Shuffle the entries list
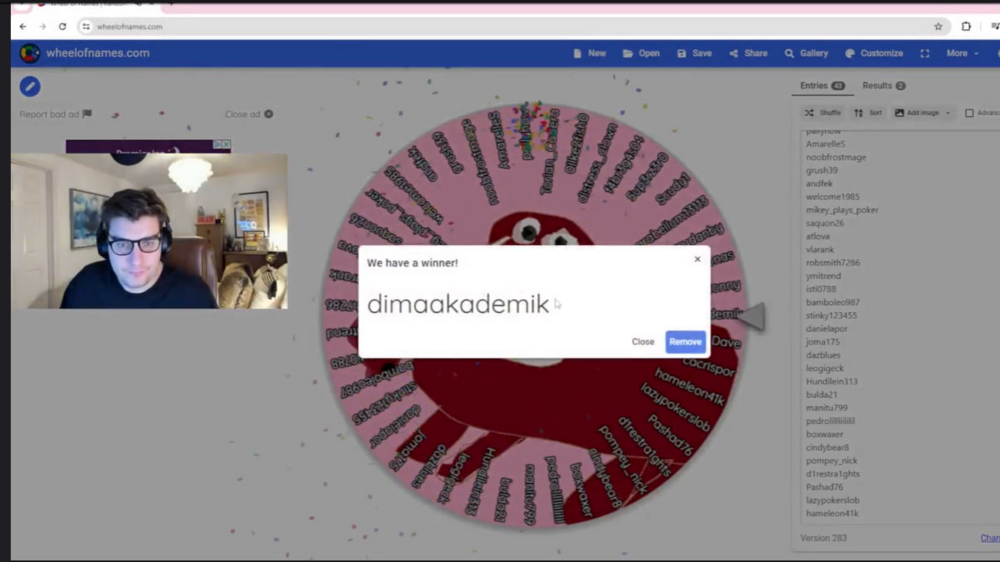The height and width of the screenshot is (562, 1000). 823,113
